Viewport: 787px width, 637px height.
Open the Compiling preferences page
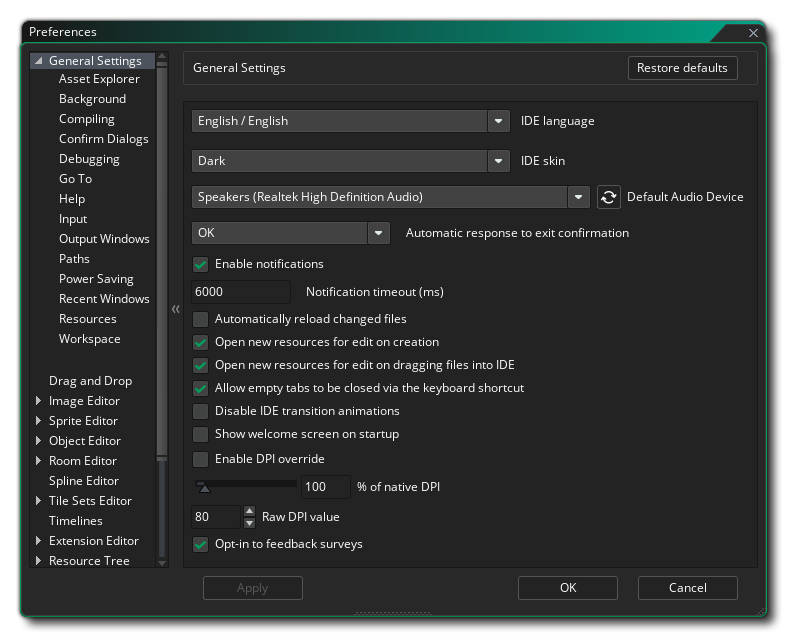[86, 119]
